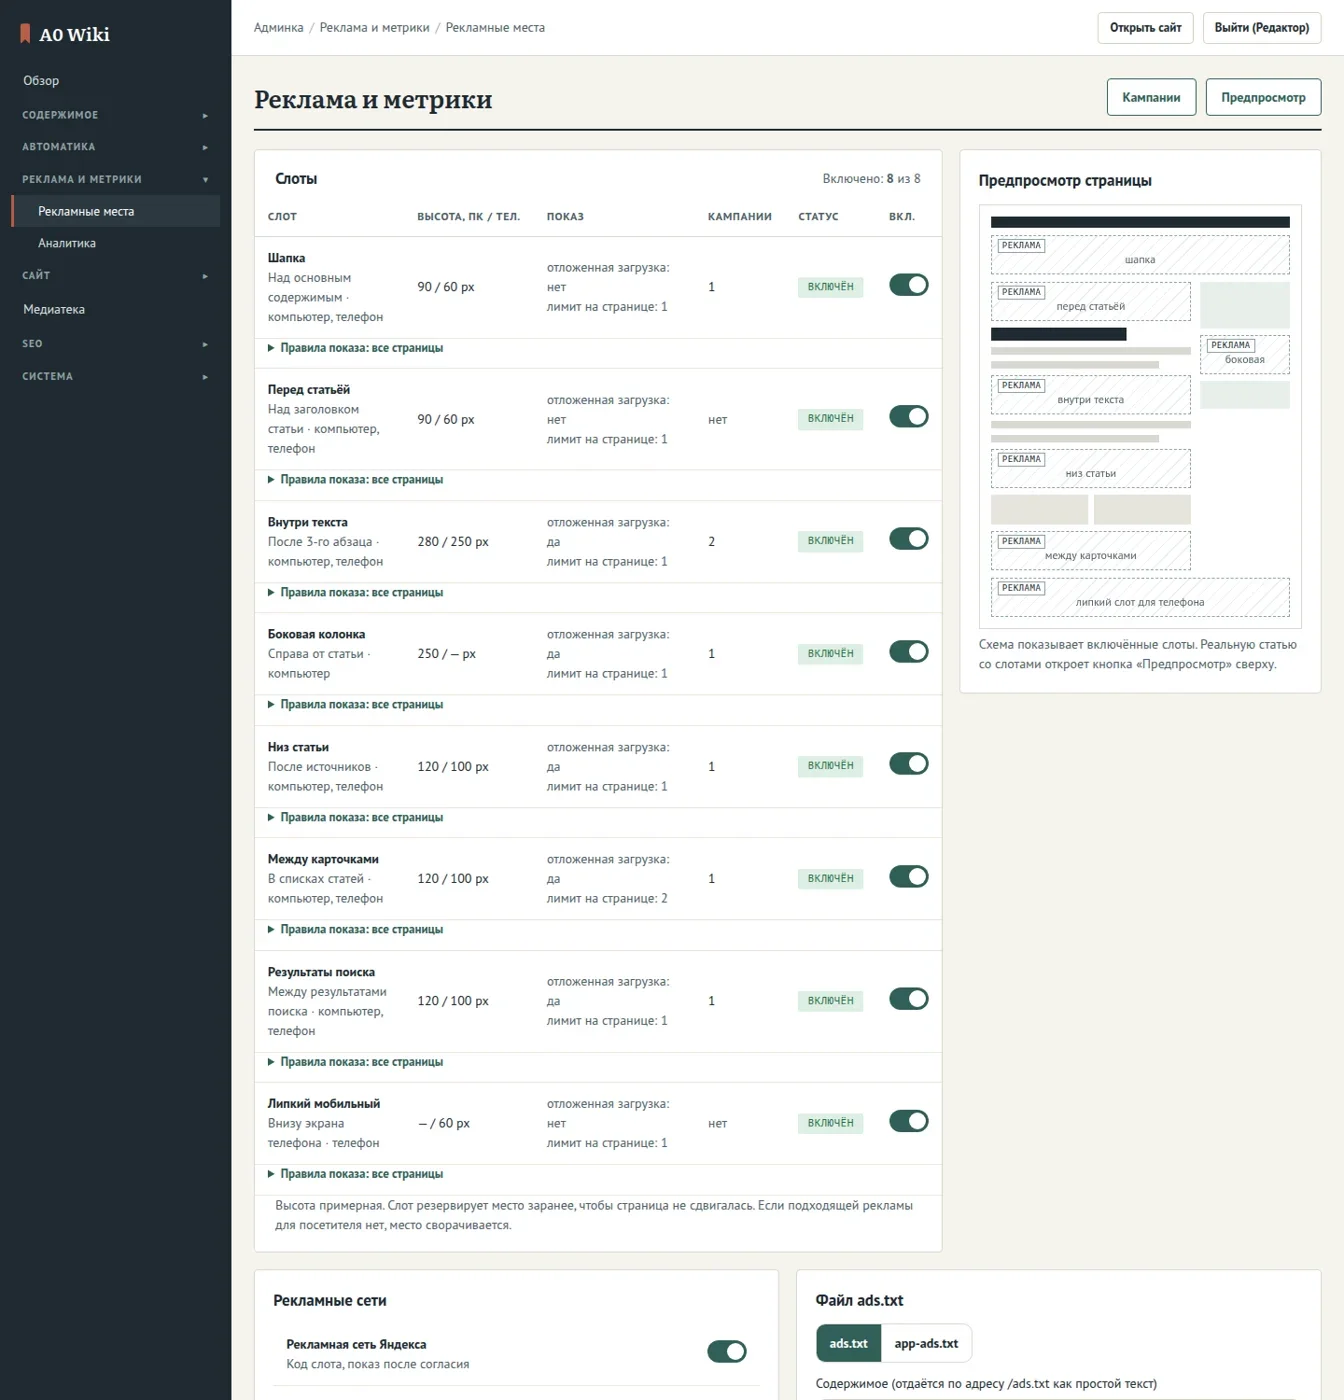The height and width of the screenshot is (1400, 1344).
Task: Disable the Перед статьёй slot switch
Action: pyautogui.click(x=908, y=417)
